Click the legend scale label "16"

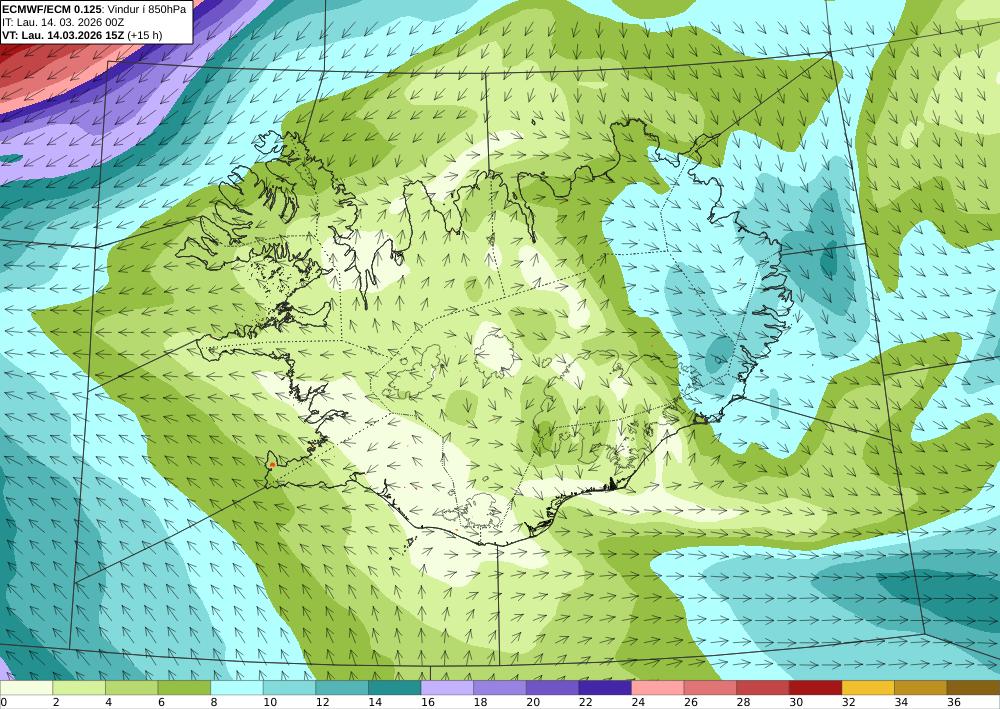(x=427, y=702)
